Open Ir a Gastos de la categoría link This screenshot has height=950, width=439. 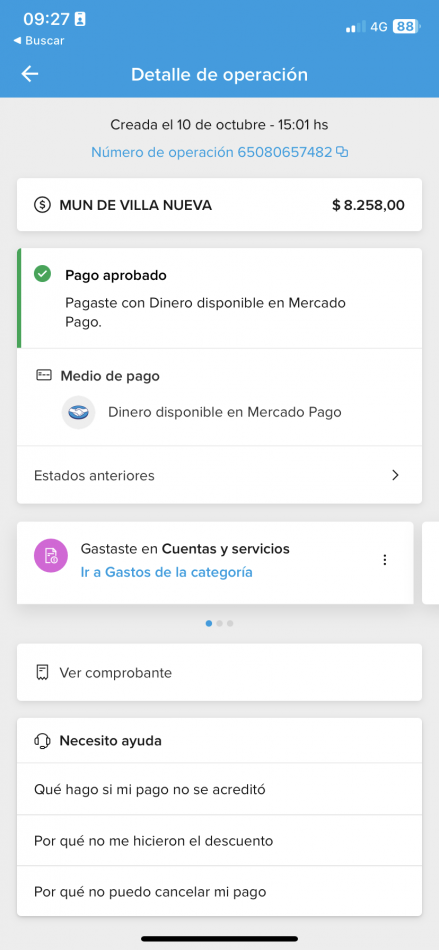167,572
